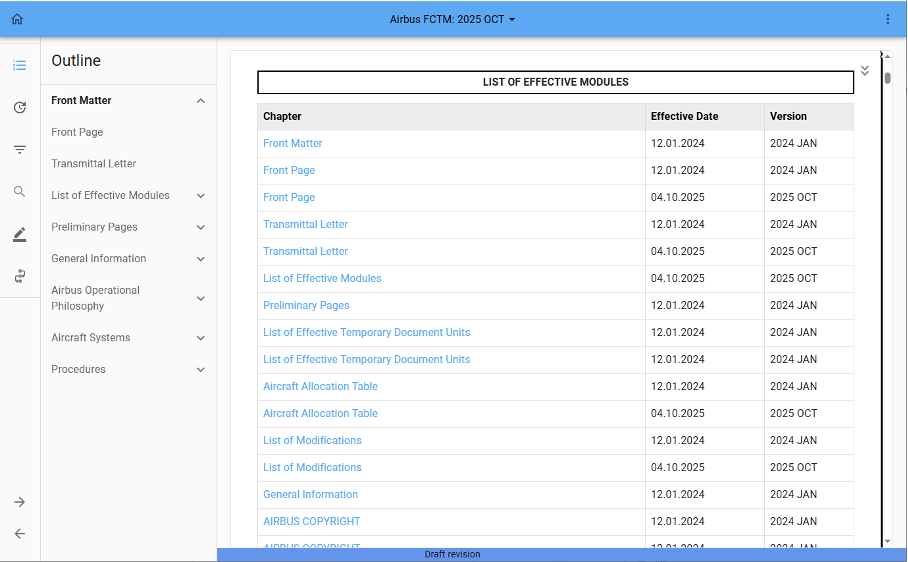Open List of Modifications link dated 12.01.2024

click(x=312, y=440)
